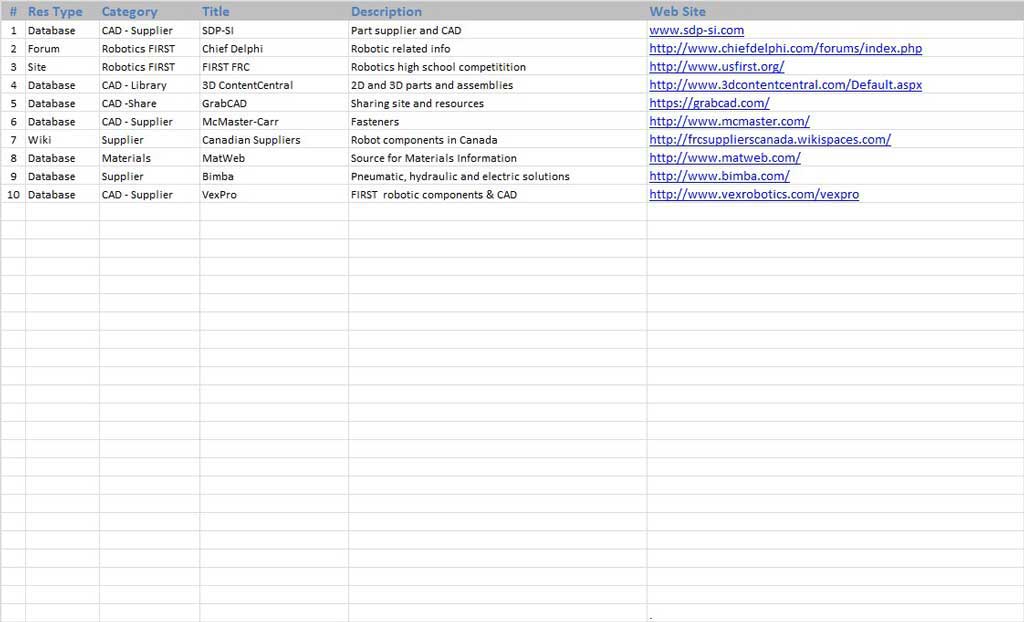Select the "Wiki" resource type cell
1024x622 pixels.
click(40, 139)
